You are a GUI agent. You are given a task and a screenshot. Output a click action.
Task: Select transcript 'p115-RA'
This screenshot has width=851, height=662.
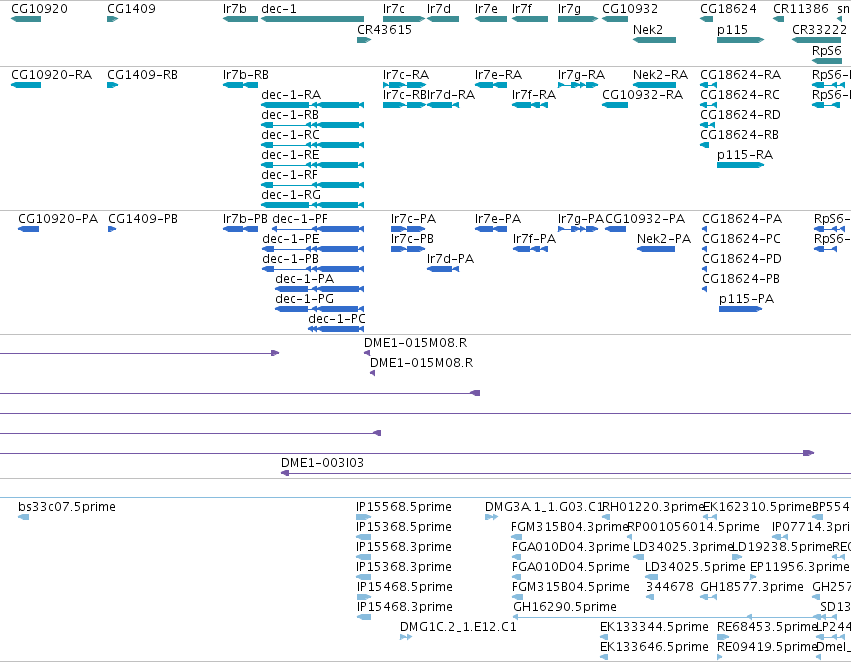pos(745,155)
